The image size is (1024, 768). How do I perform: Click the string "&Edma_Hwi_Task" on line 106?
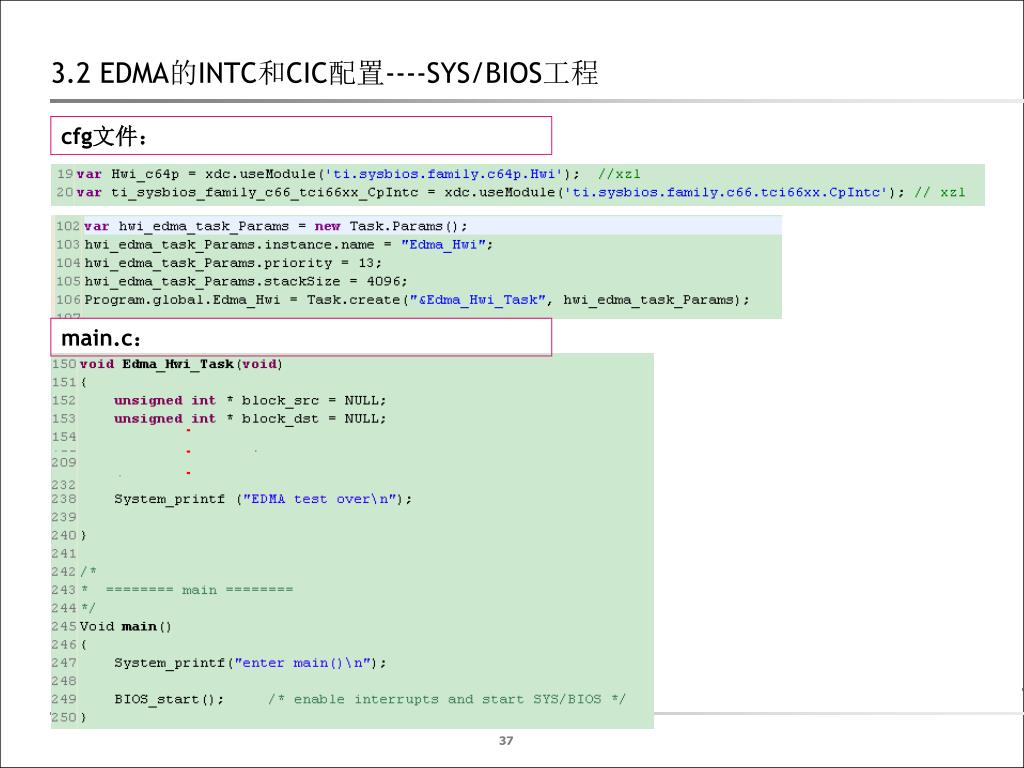pos(477,299)
